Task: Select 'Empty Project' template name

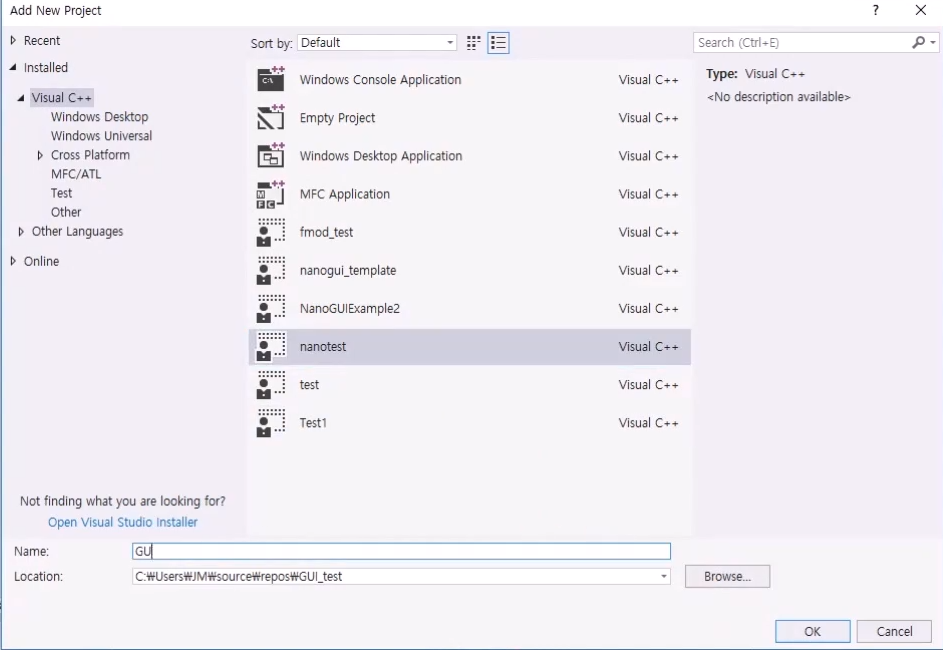Action: (337, 118)
